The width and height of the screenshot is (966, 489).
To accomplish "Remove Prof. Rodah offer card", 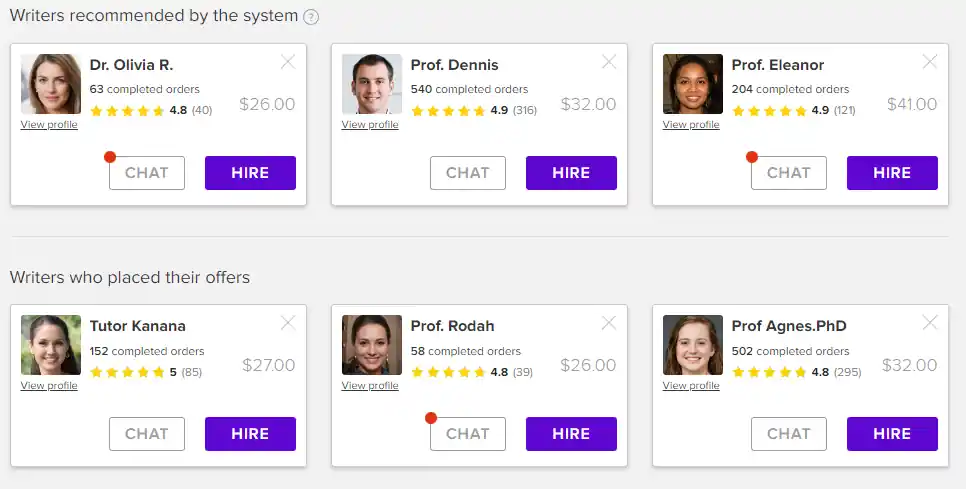I will coord(609,323).
